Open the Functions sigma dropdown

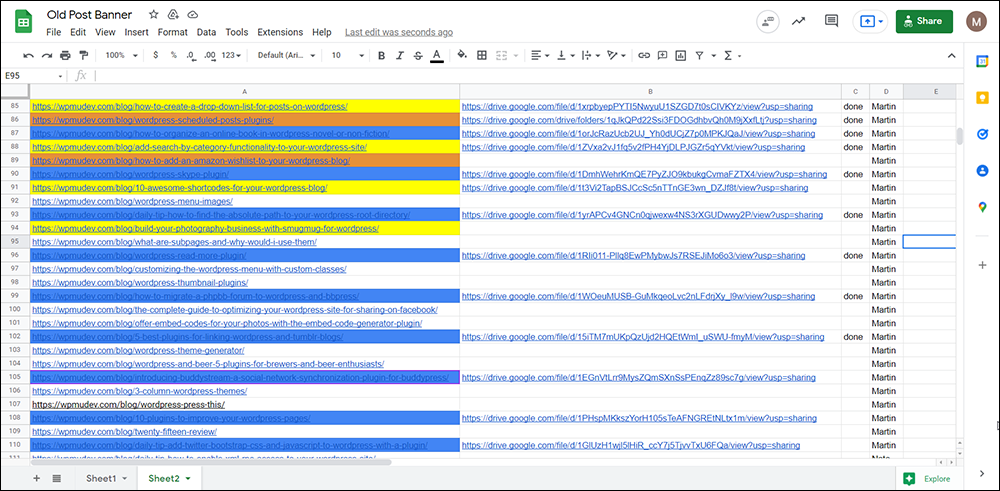click(x=732, y=55)
